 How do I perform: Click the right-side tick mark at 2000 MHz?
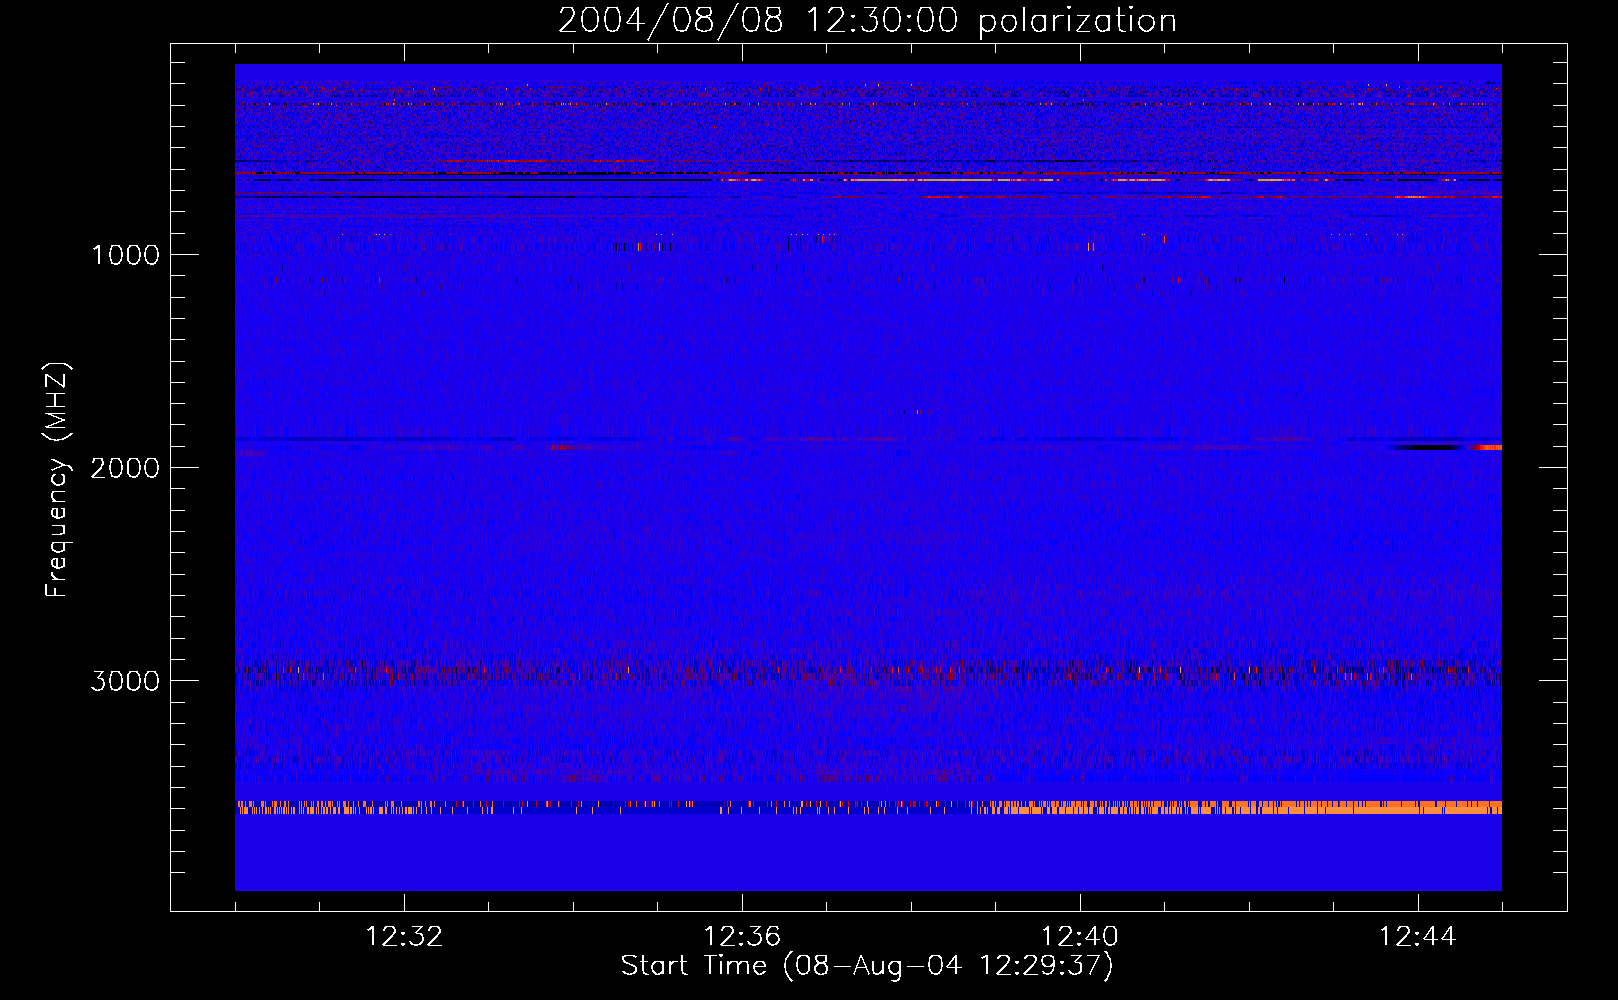(x=1552, y=467)
